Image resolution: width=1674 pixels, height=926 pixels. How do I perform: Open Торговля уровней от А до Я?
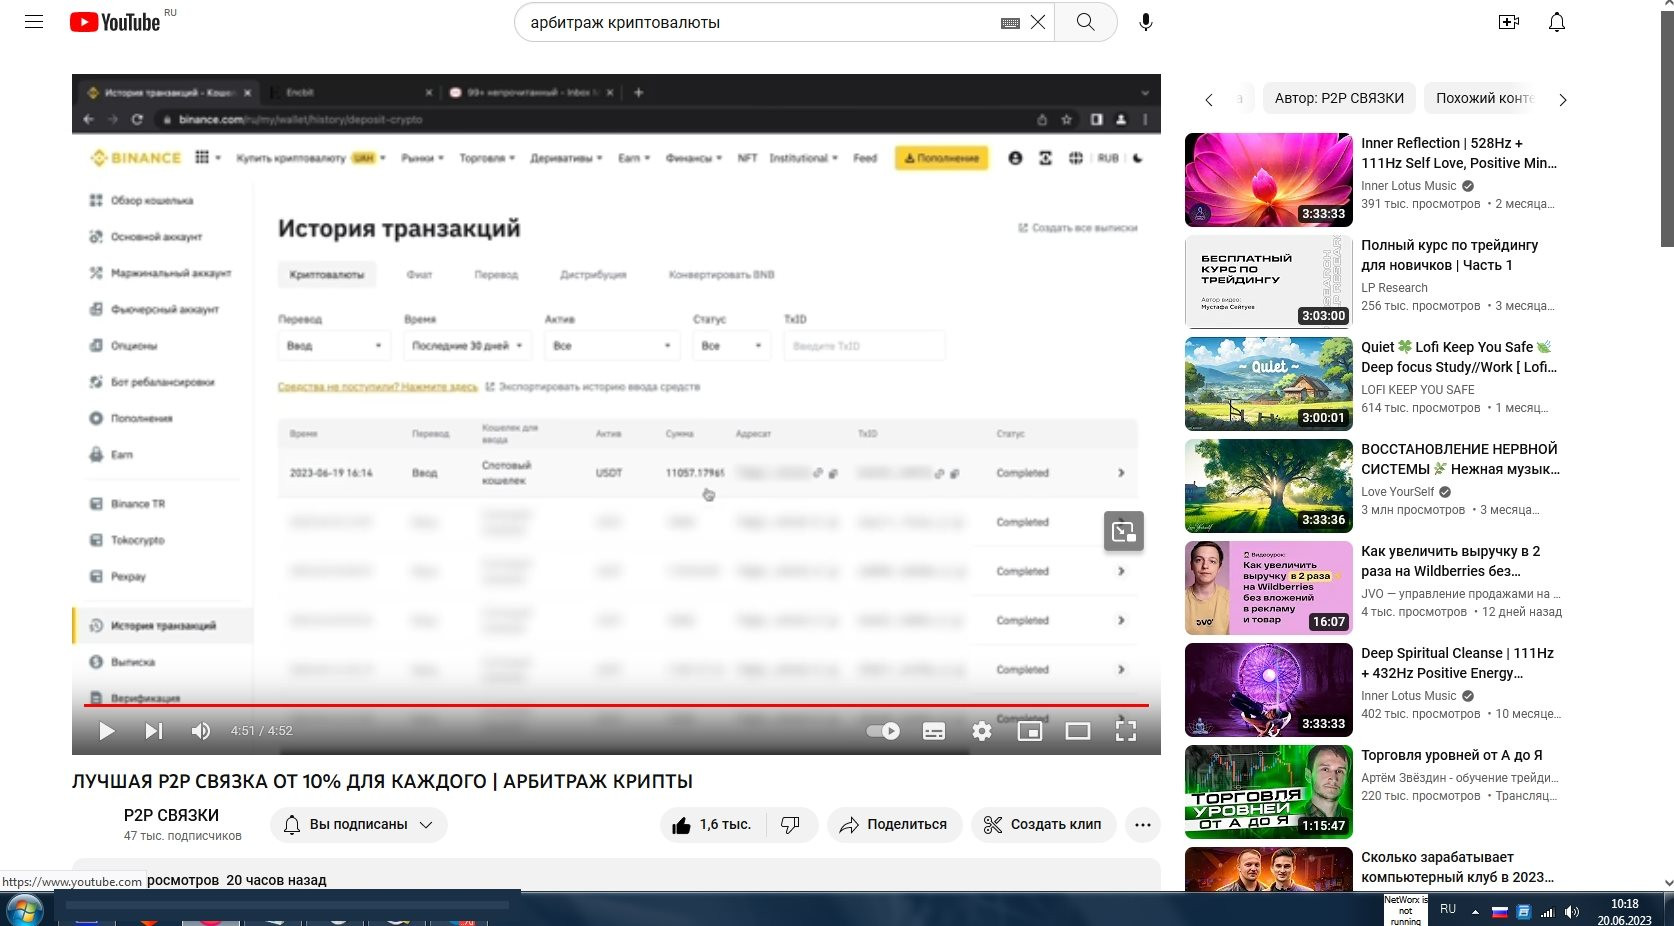click(x=1451, y=755)
